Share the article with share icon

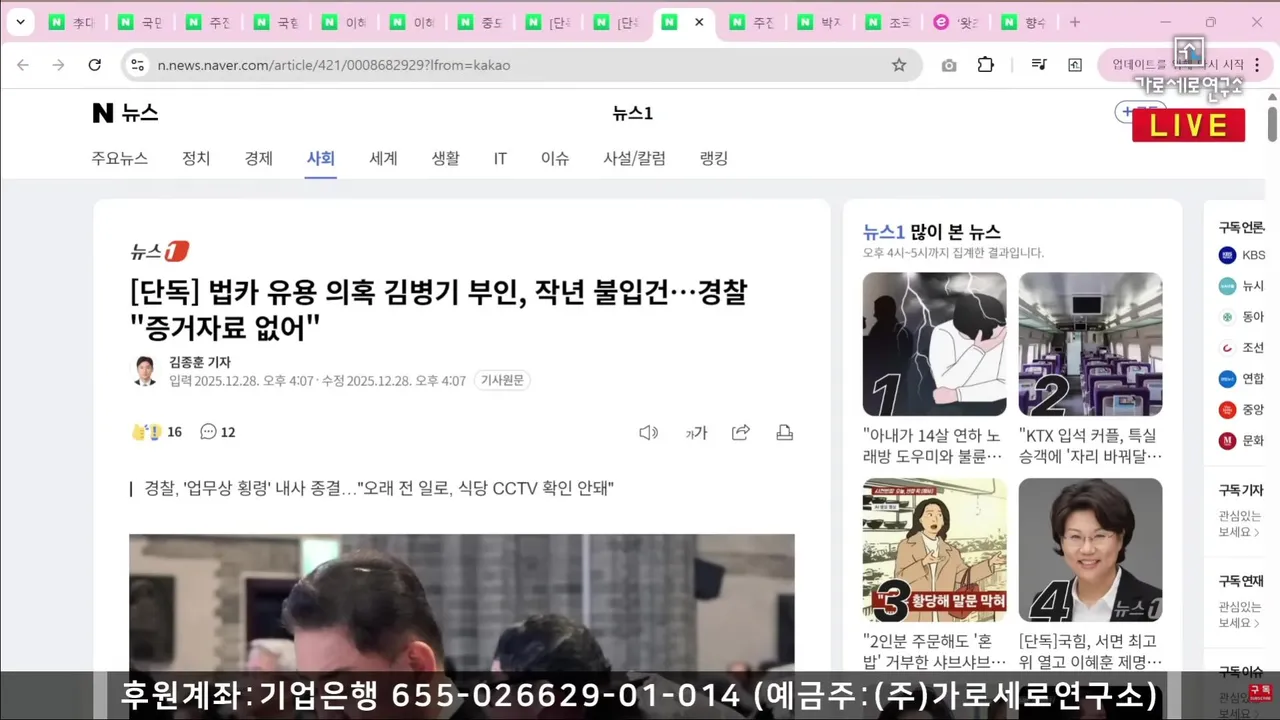[x=741, y=432]
